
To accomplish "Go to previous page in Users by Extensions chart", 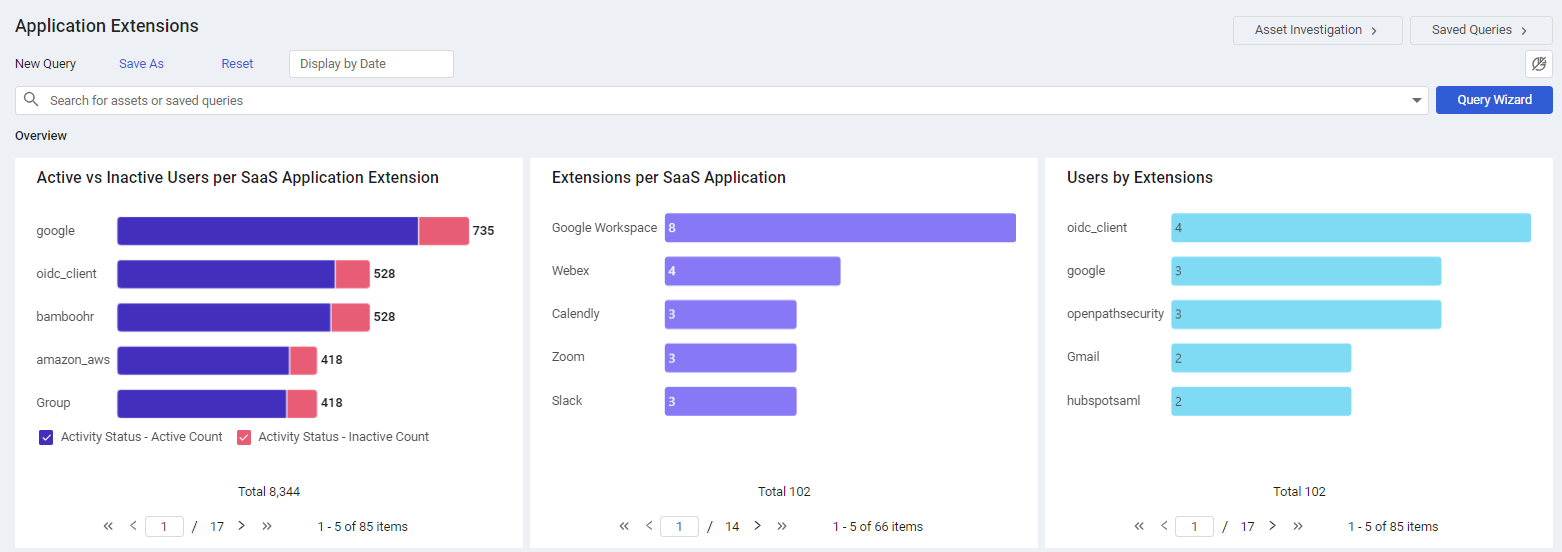I will coord(1164,526).
